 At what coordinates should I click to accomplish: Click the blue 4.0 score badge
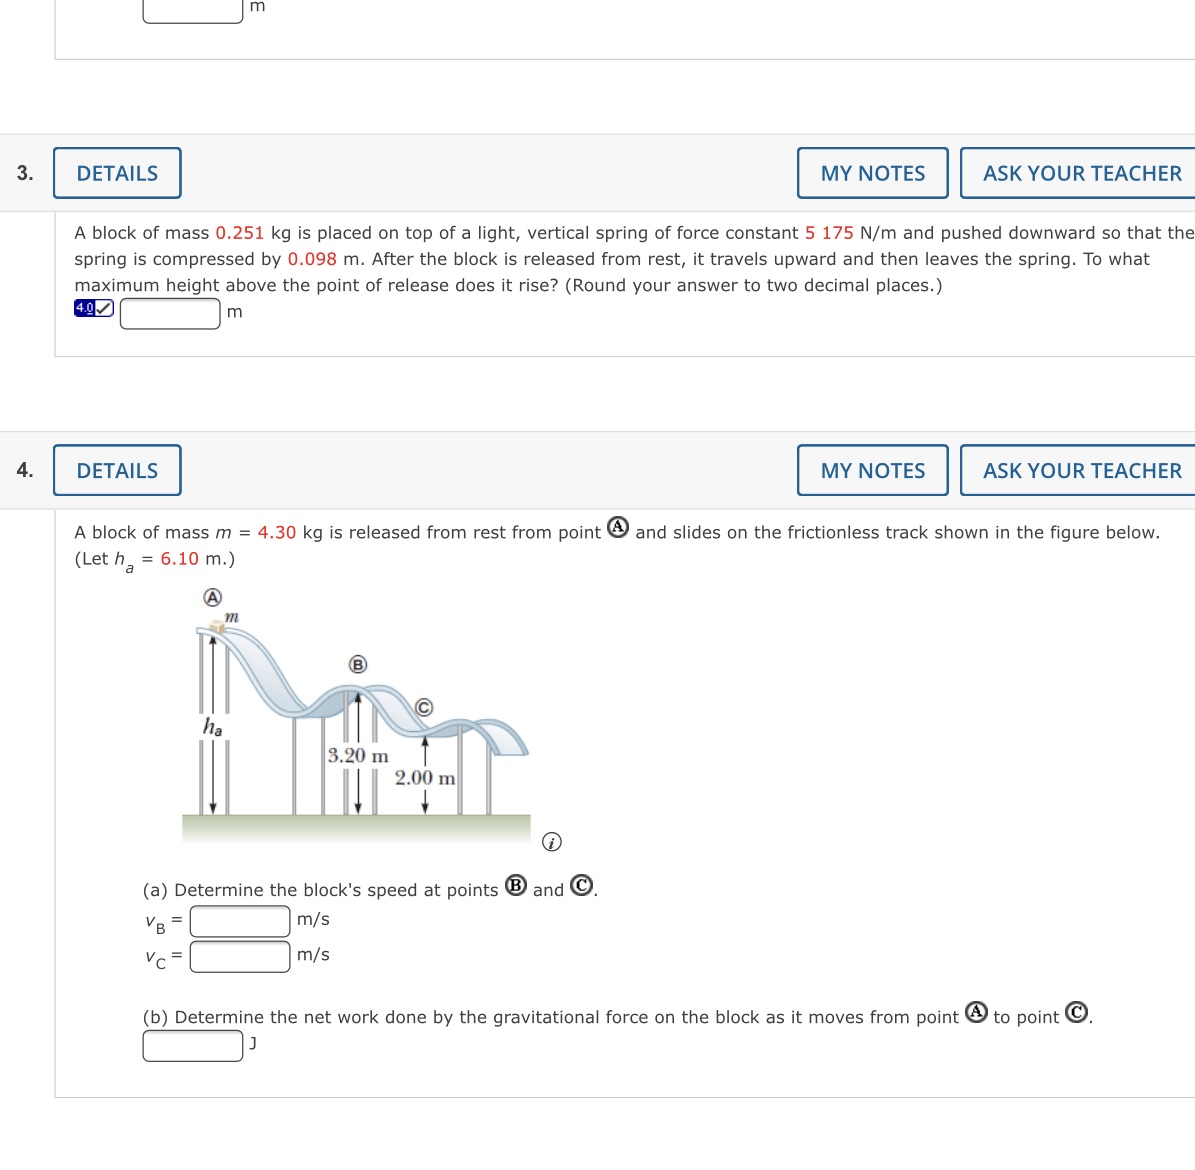(x=84, y=307)
